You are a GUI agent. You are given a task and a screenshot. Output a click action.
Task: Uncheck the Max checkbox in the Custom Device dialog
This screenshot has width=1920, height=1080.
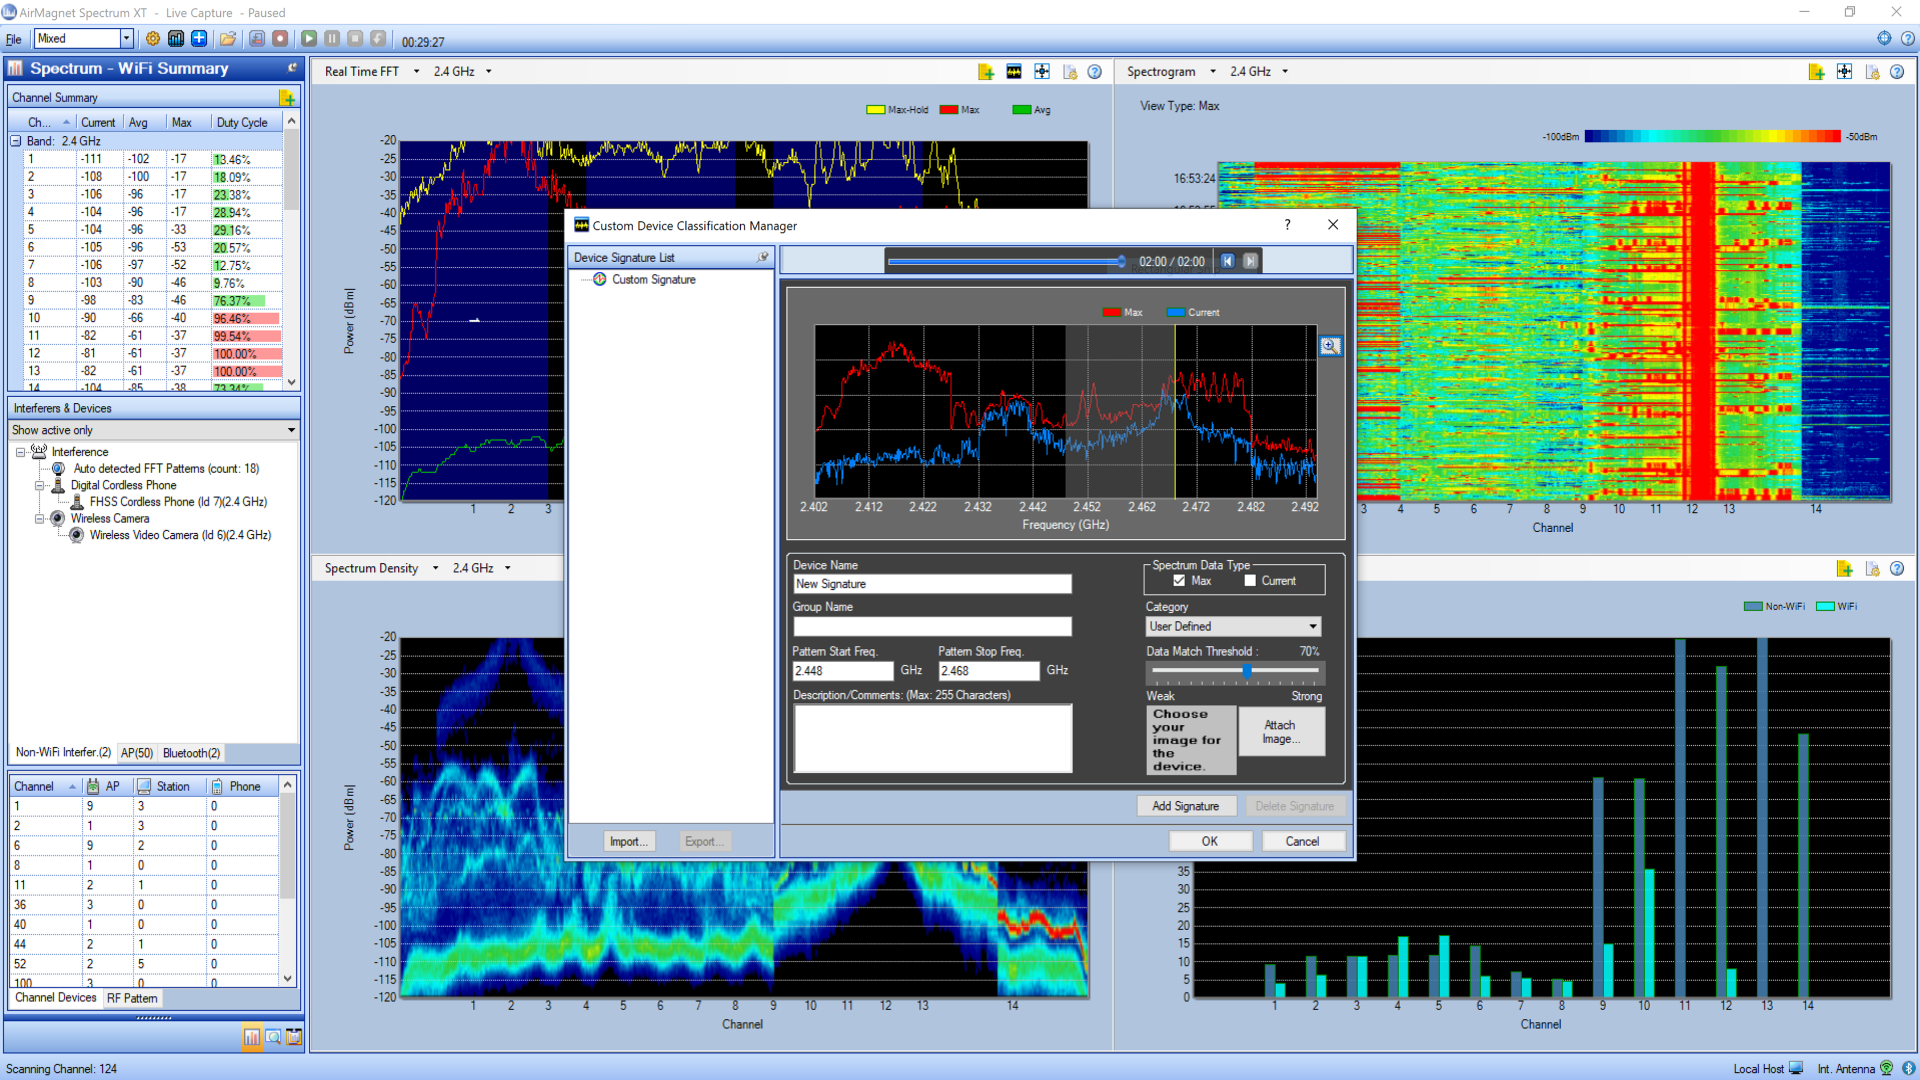(x=1178, y=580)
